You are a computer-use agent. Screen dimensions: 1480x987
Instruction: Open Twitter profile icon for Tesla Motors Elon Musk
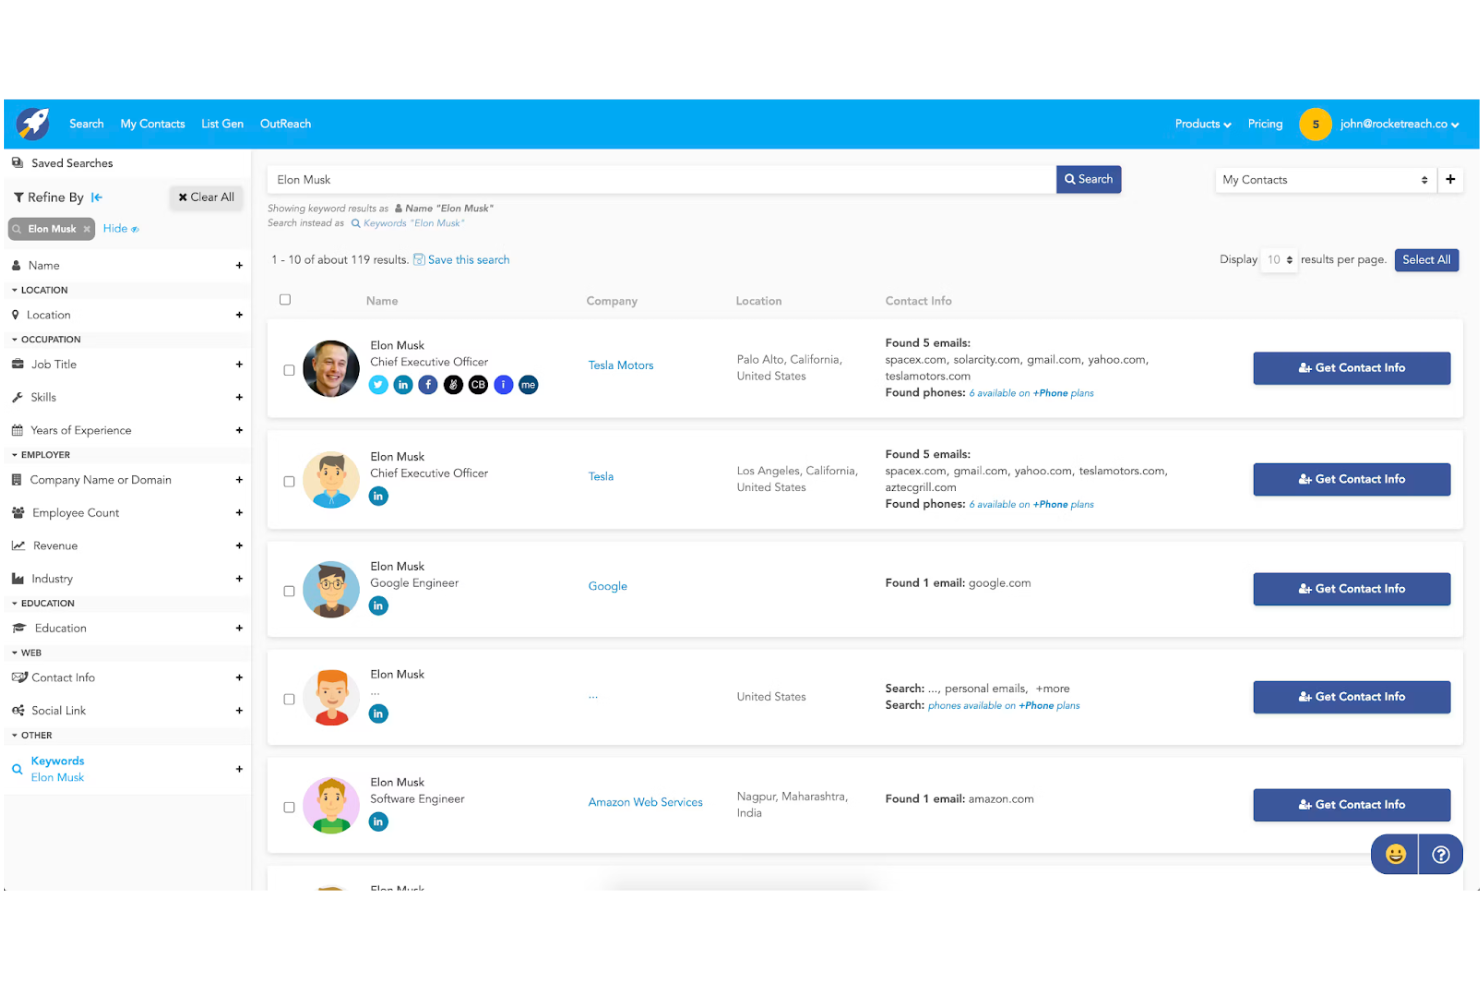(x=378, y=385)
